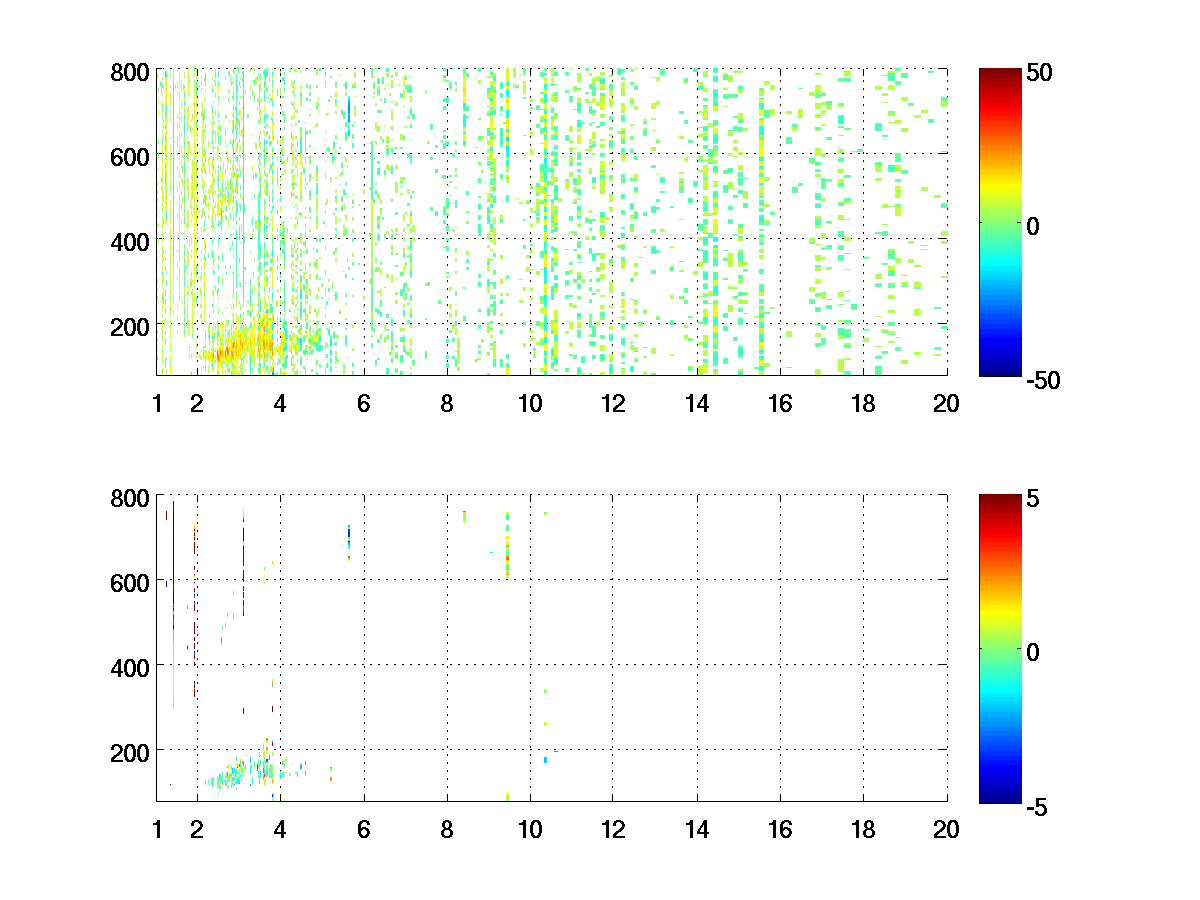
Task: Click y-axis tick '400' of the upper plot
Action: click(130, 241)
